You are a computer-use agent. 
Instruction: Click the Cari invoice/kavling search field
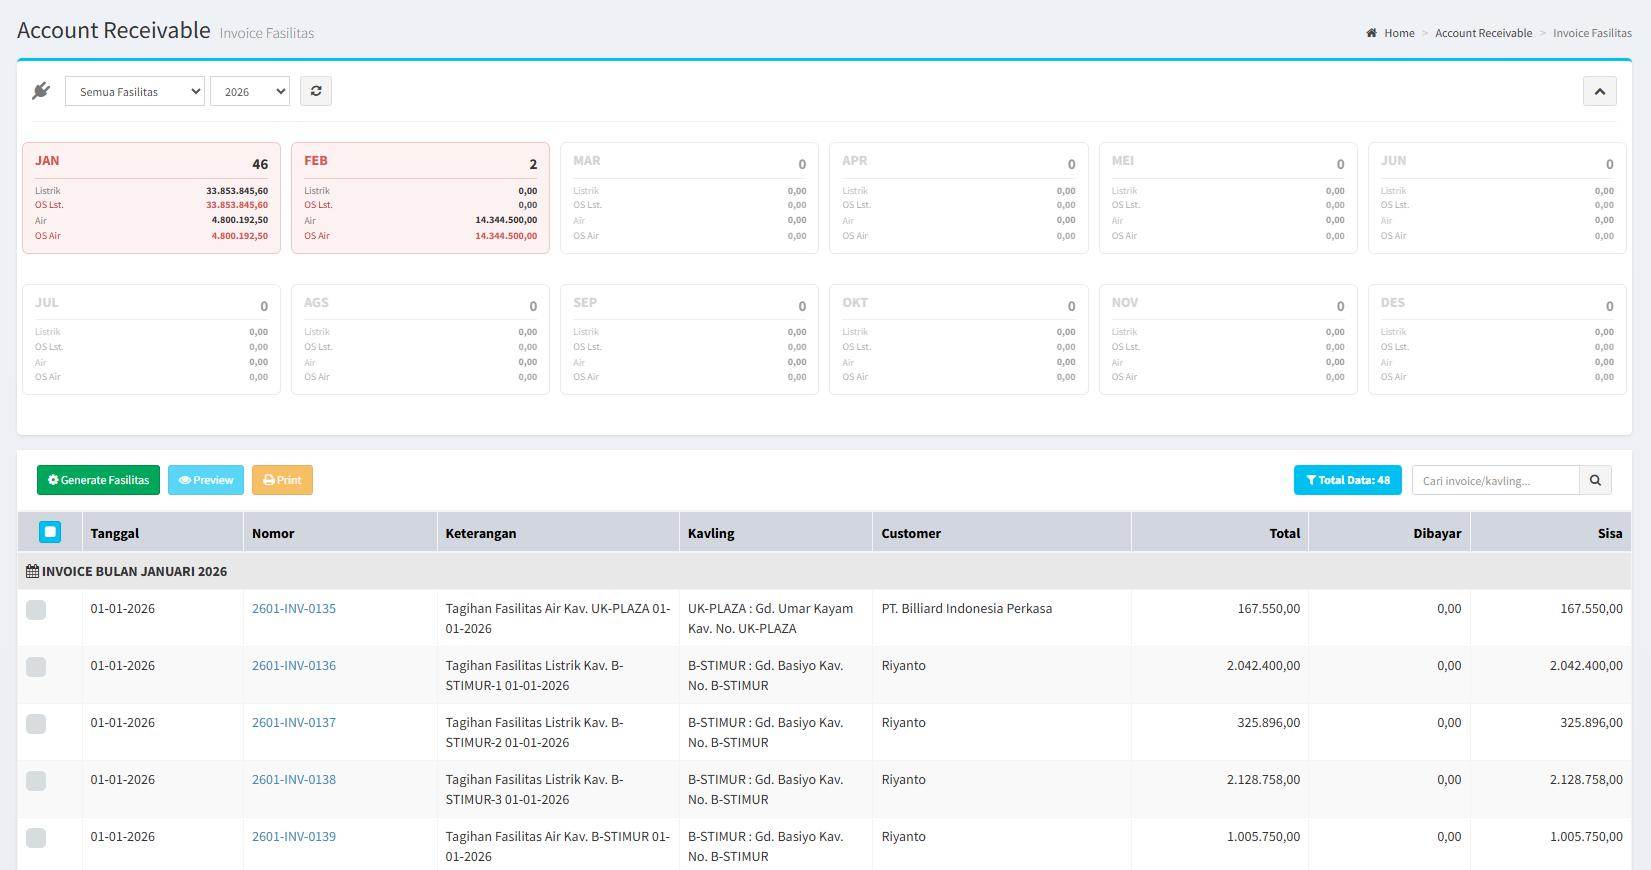tap(1495, 480)
